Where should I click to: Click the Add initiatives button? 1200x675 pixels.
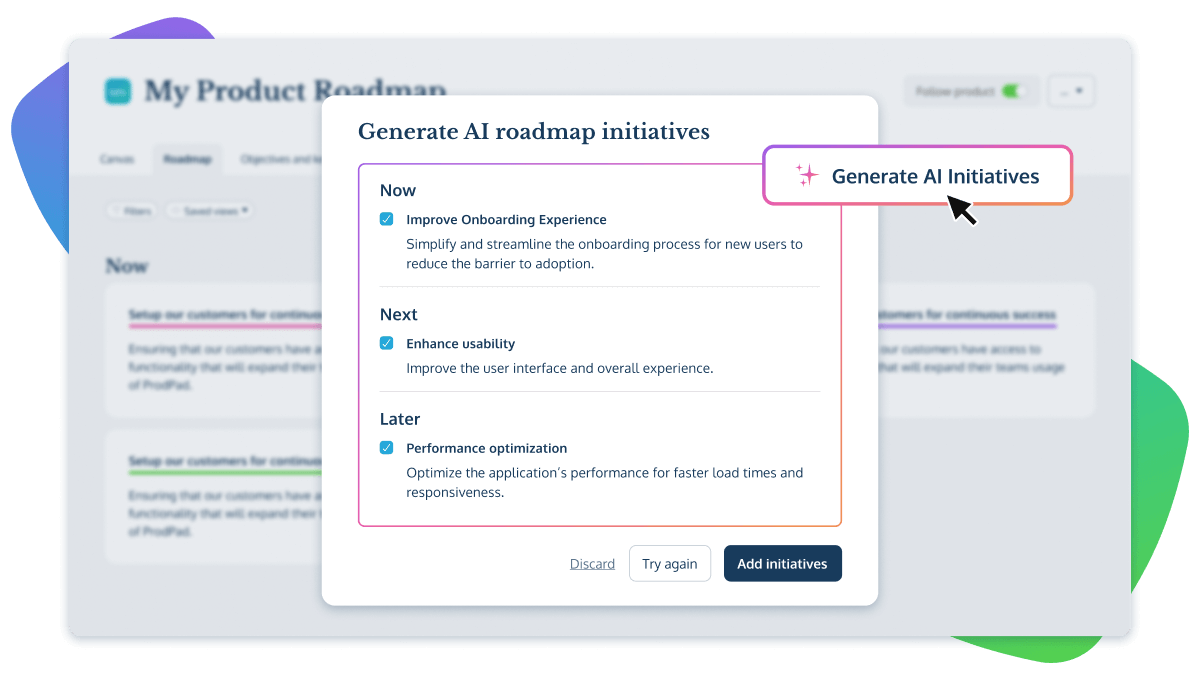point(782,563)
